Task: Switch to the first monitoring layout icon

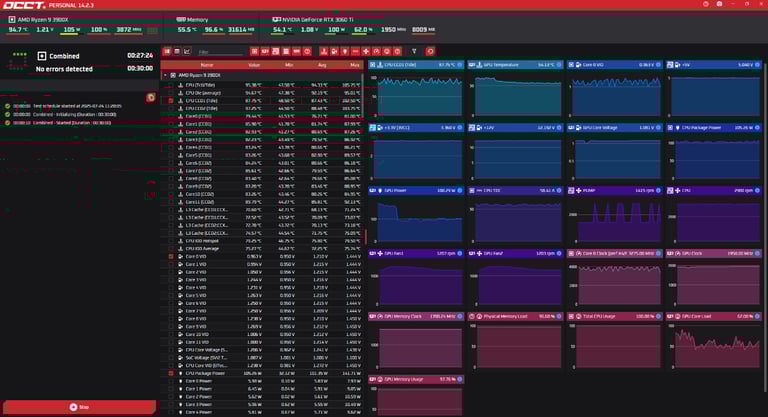Action: (167, 51)
